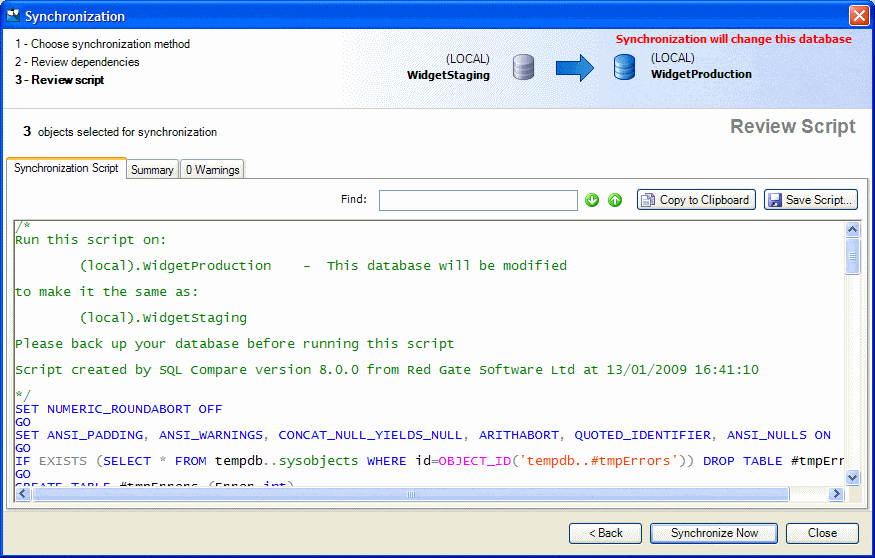Click 'Synchronization will change this database' warning
The height and width of the screenshot is (558, 875).
point(733,39)
